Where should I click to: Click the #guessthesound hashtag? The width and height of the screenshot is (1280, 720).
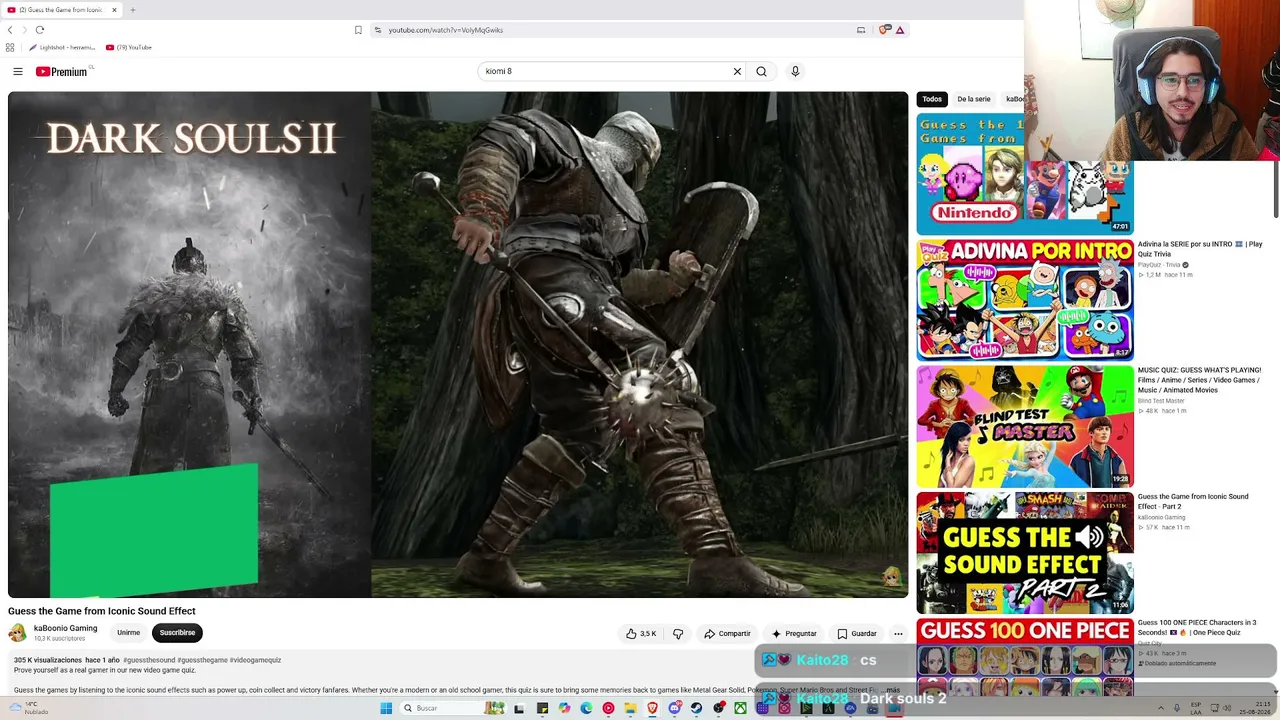[149, 660]
